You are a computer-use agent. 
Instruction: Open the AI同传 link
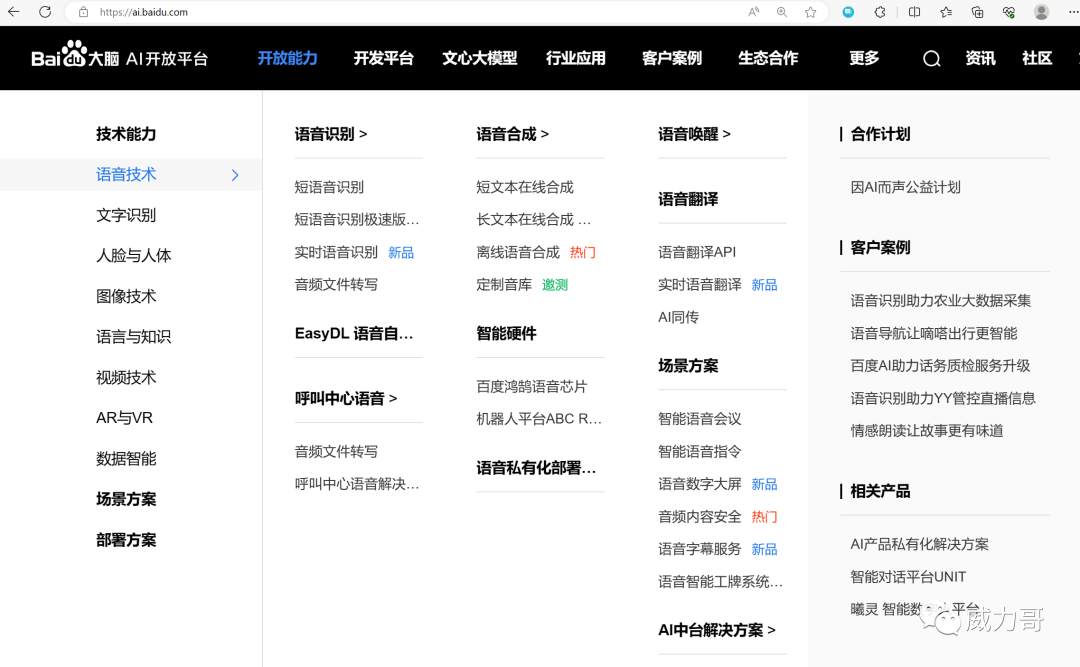(678, 317)
